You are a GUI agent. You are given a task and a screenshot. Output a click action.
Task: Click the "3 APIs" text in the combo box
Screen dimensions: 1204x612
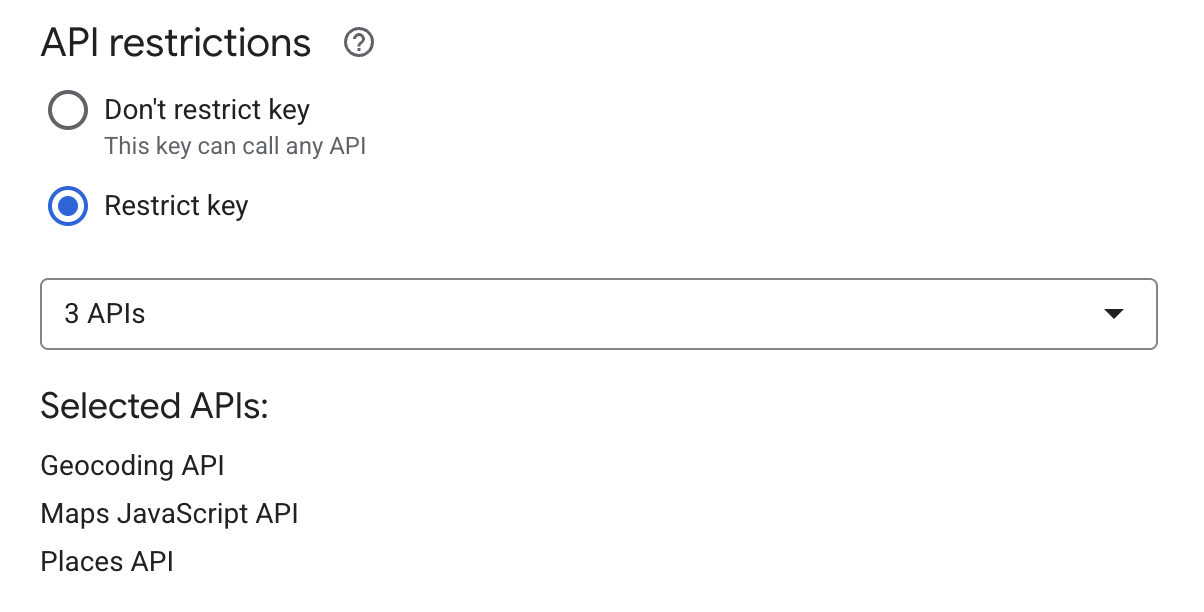tap(105, 314)
